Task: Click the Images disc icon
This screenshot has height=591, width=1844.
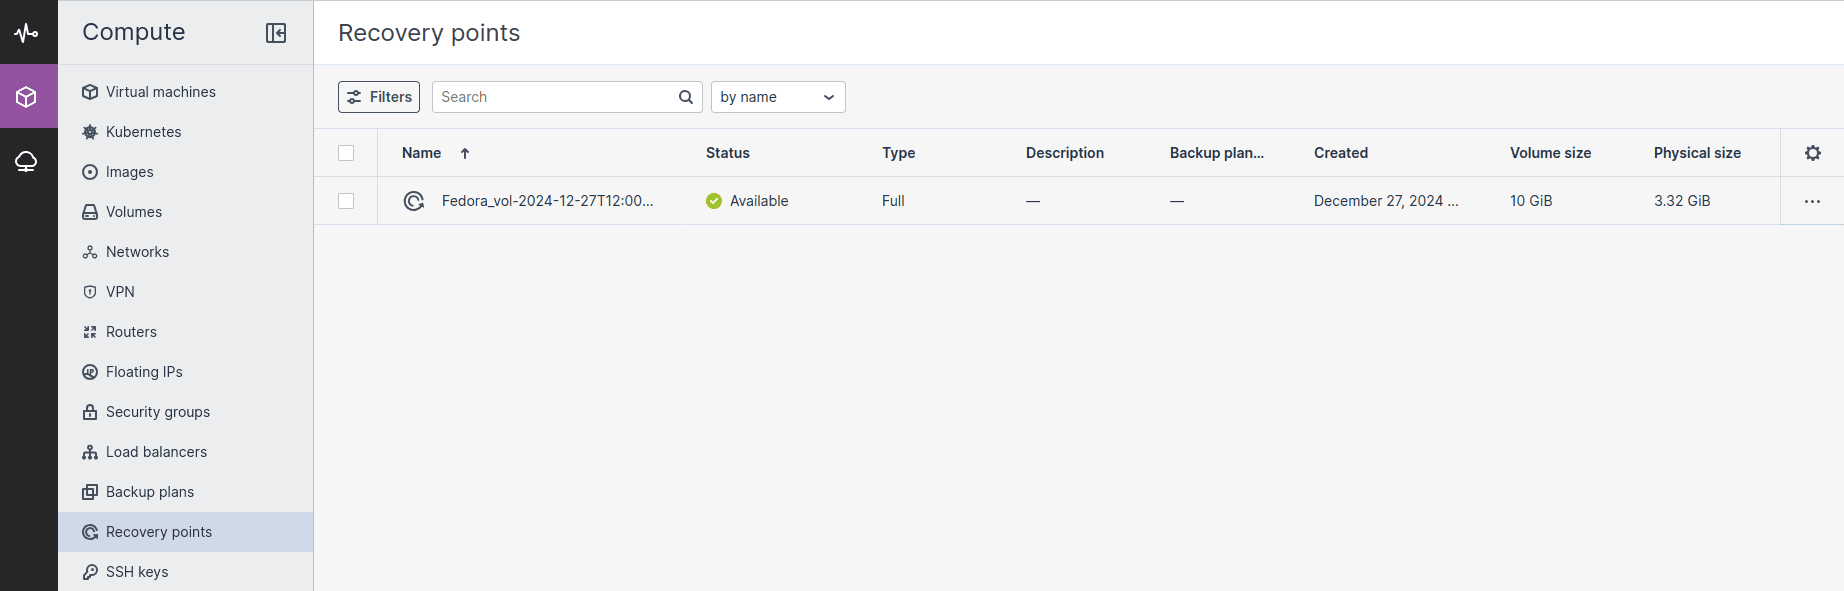Action: (90, 172)
